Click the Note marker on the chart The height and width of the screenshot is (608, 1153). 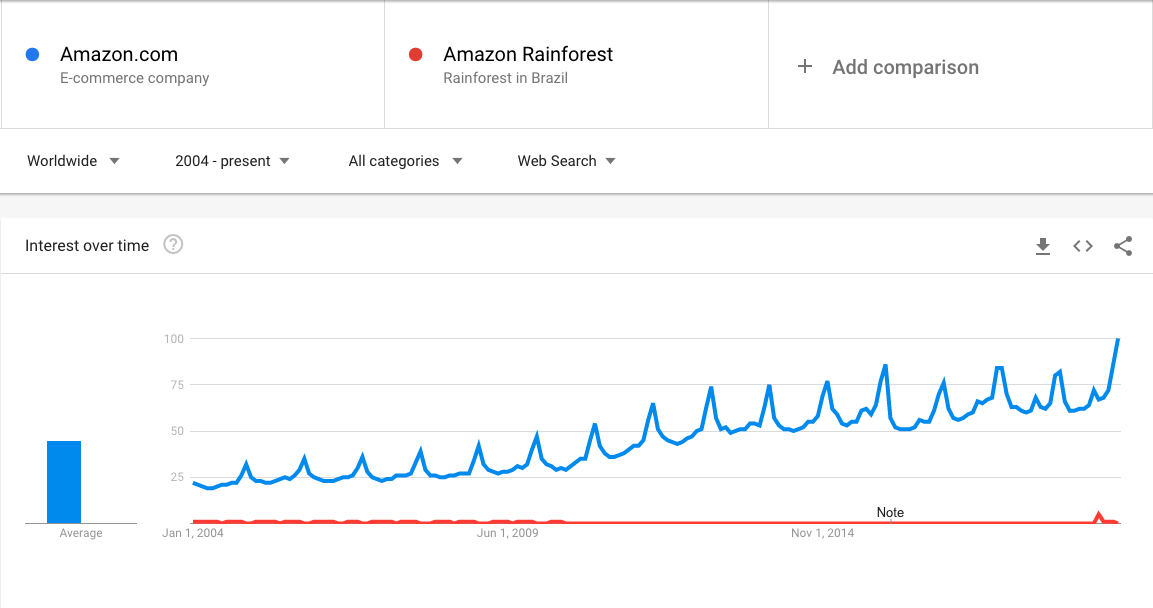(890, 513)
